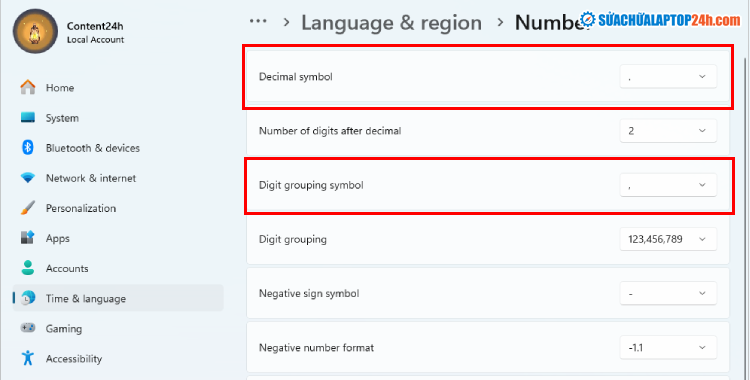750x380 pixels.
Task: Click the breadcrumb ellipsis button
Action: tap(258, 22)
